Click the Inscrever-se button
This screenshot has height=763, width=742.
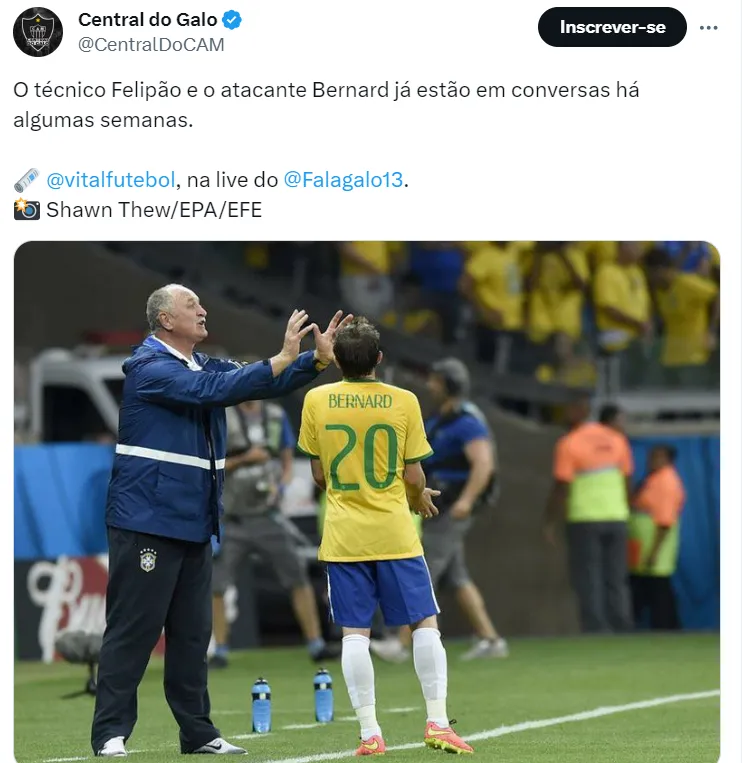pyautogui.click(x=612, y=27)
